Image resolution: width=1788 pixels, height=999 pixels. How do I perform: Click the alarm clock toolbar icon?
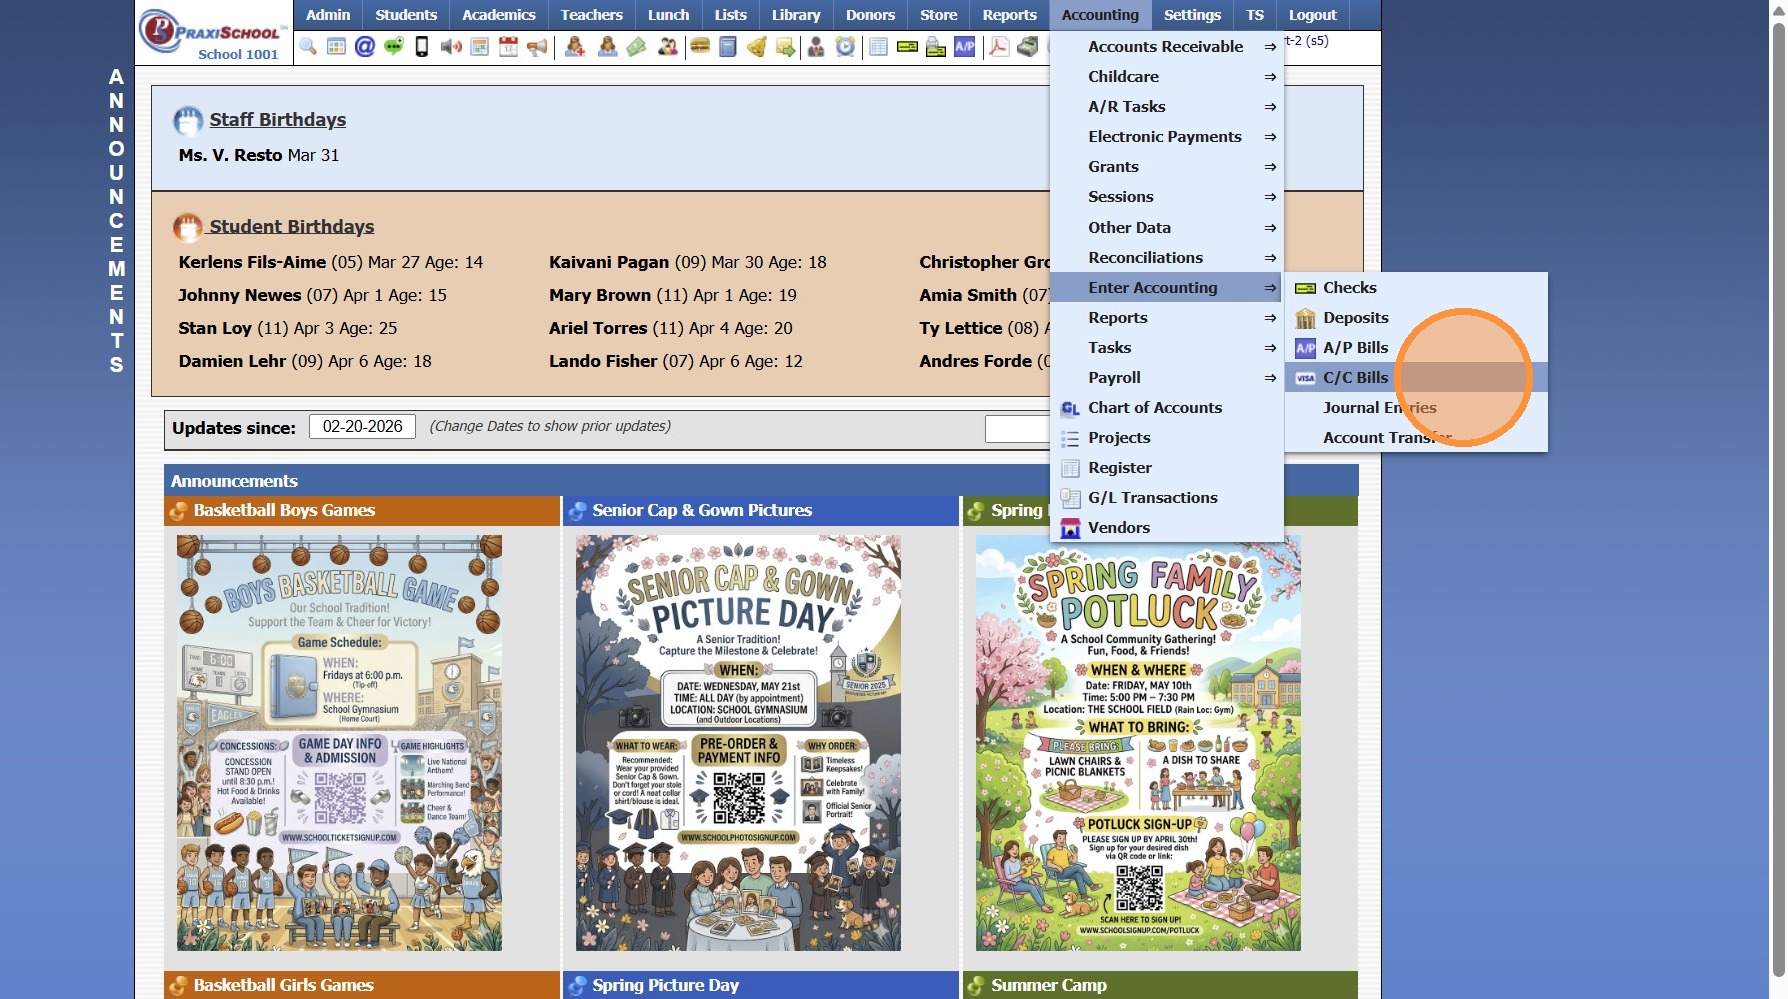pyautogui.click(x=845, y=46)
